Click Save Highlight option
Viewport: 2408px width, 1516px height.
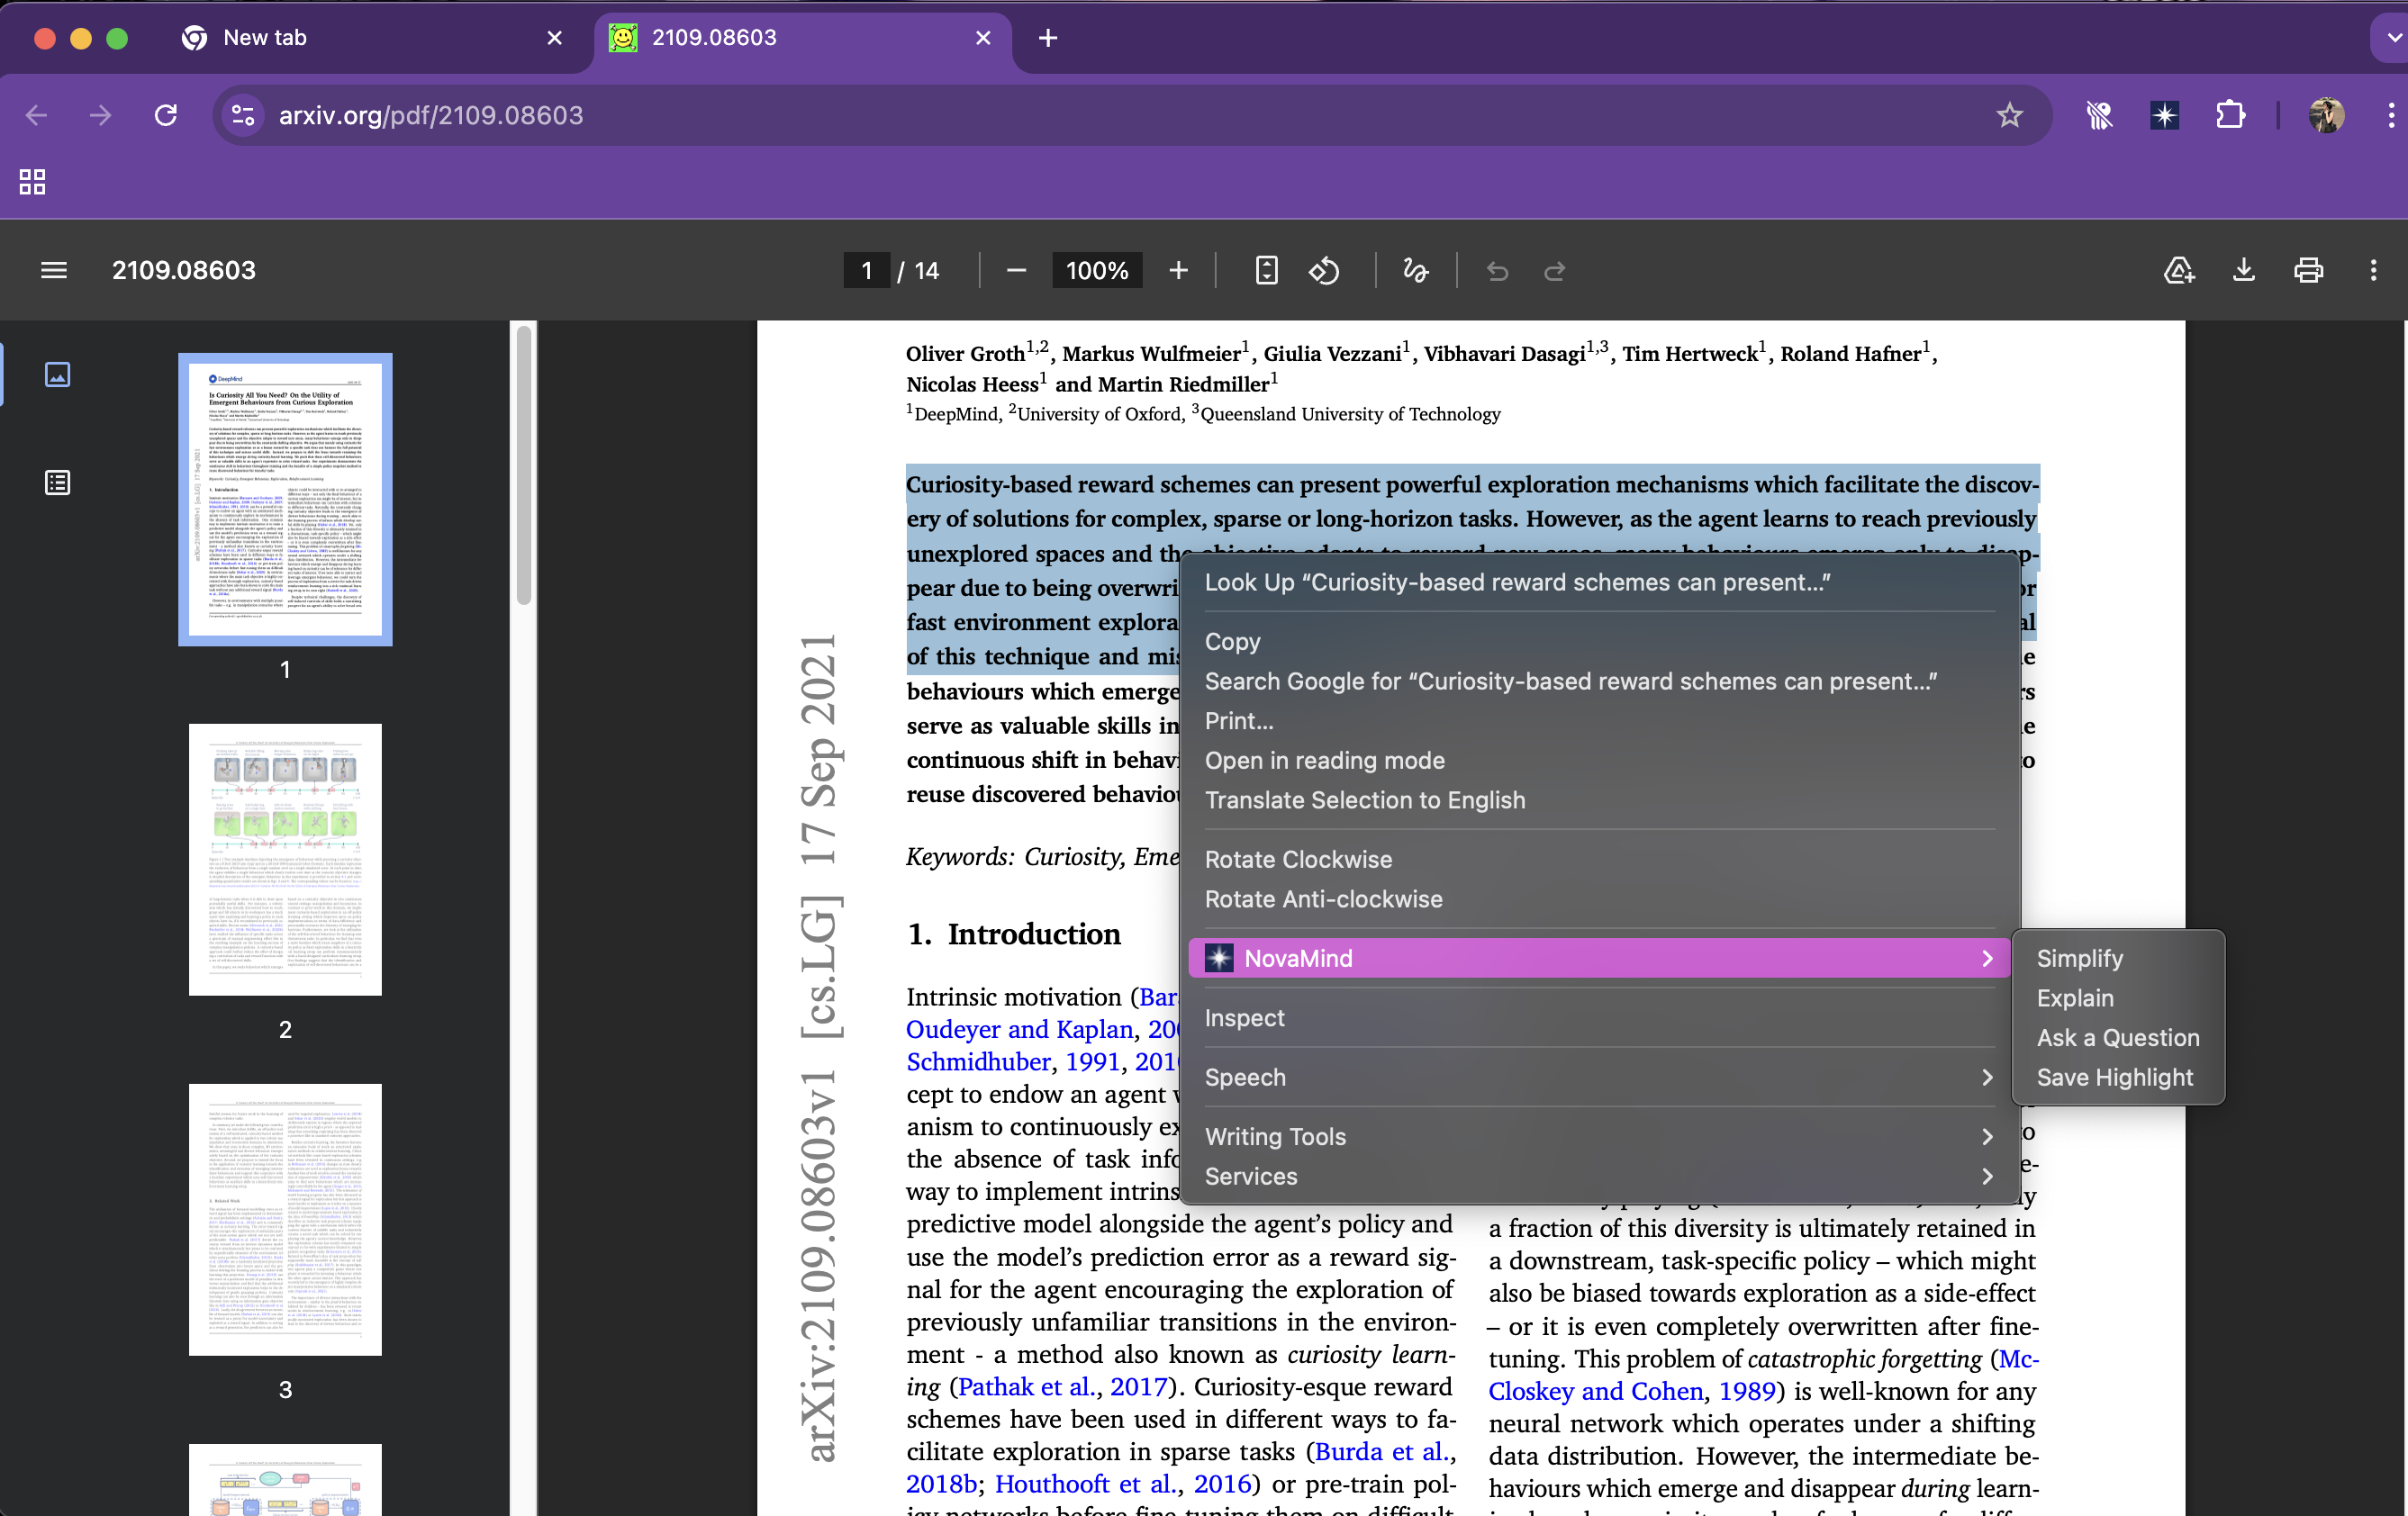click(2114, 1077)
